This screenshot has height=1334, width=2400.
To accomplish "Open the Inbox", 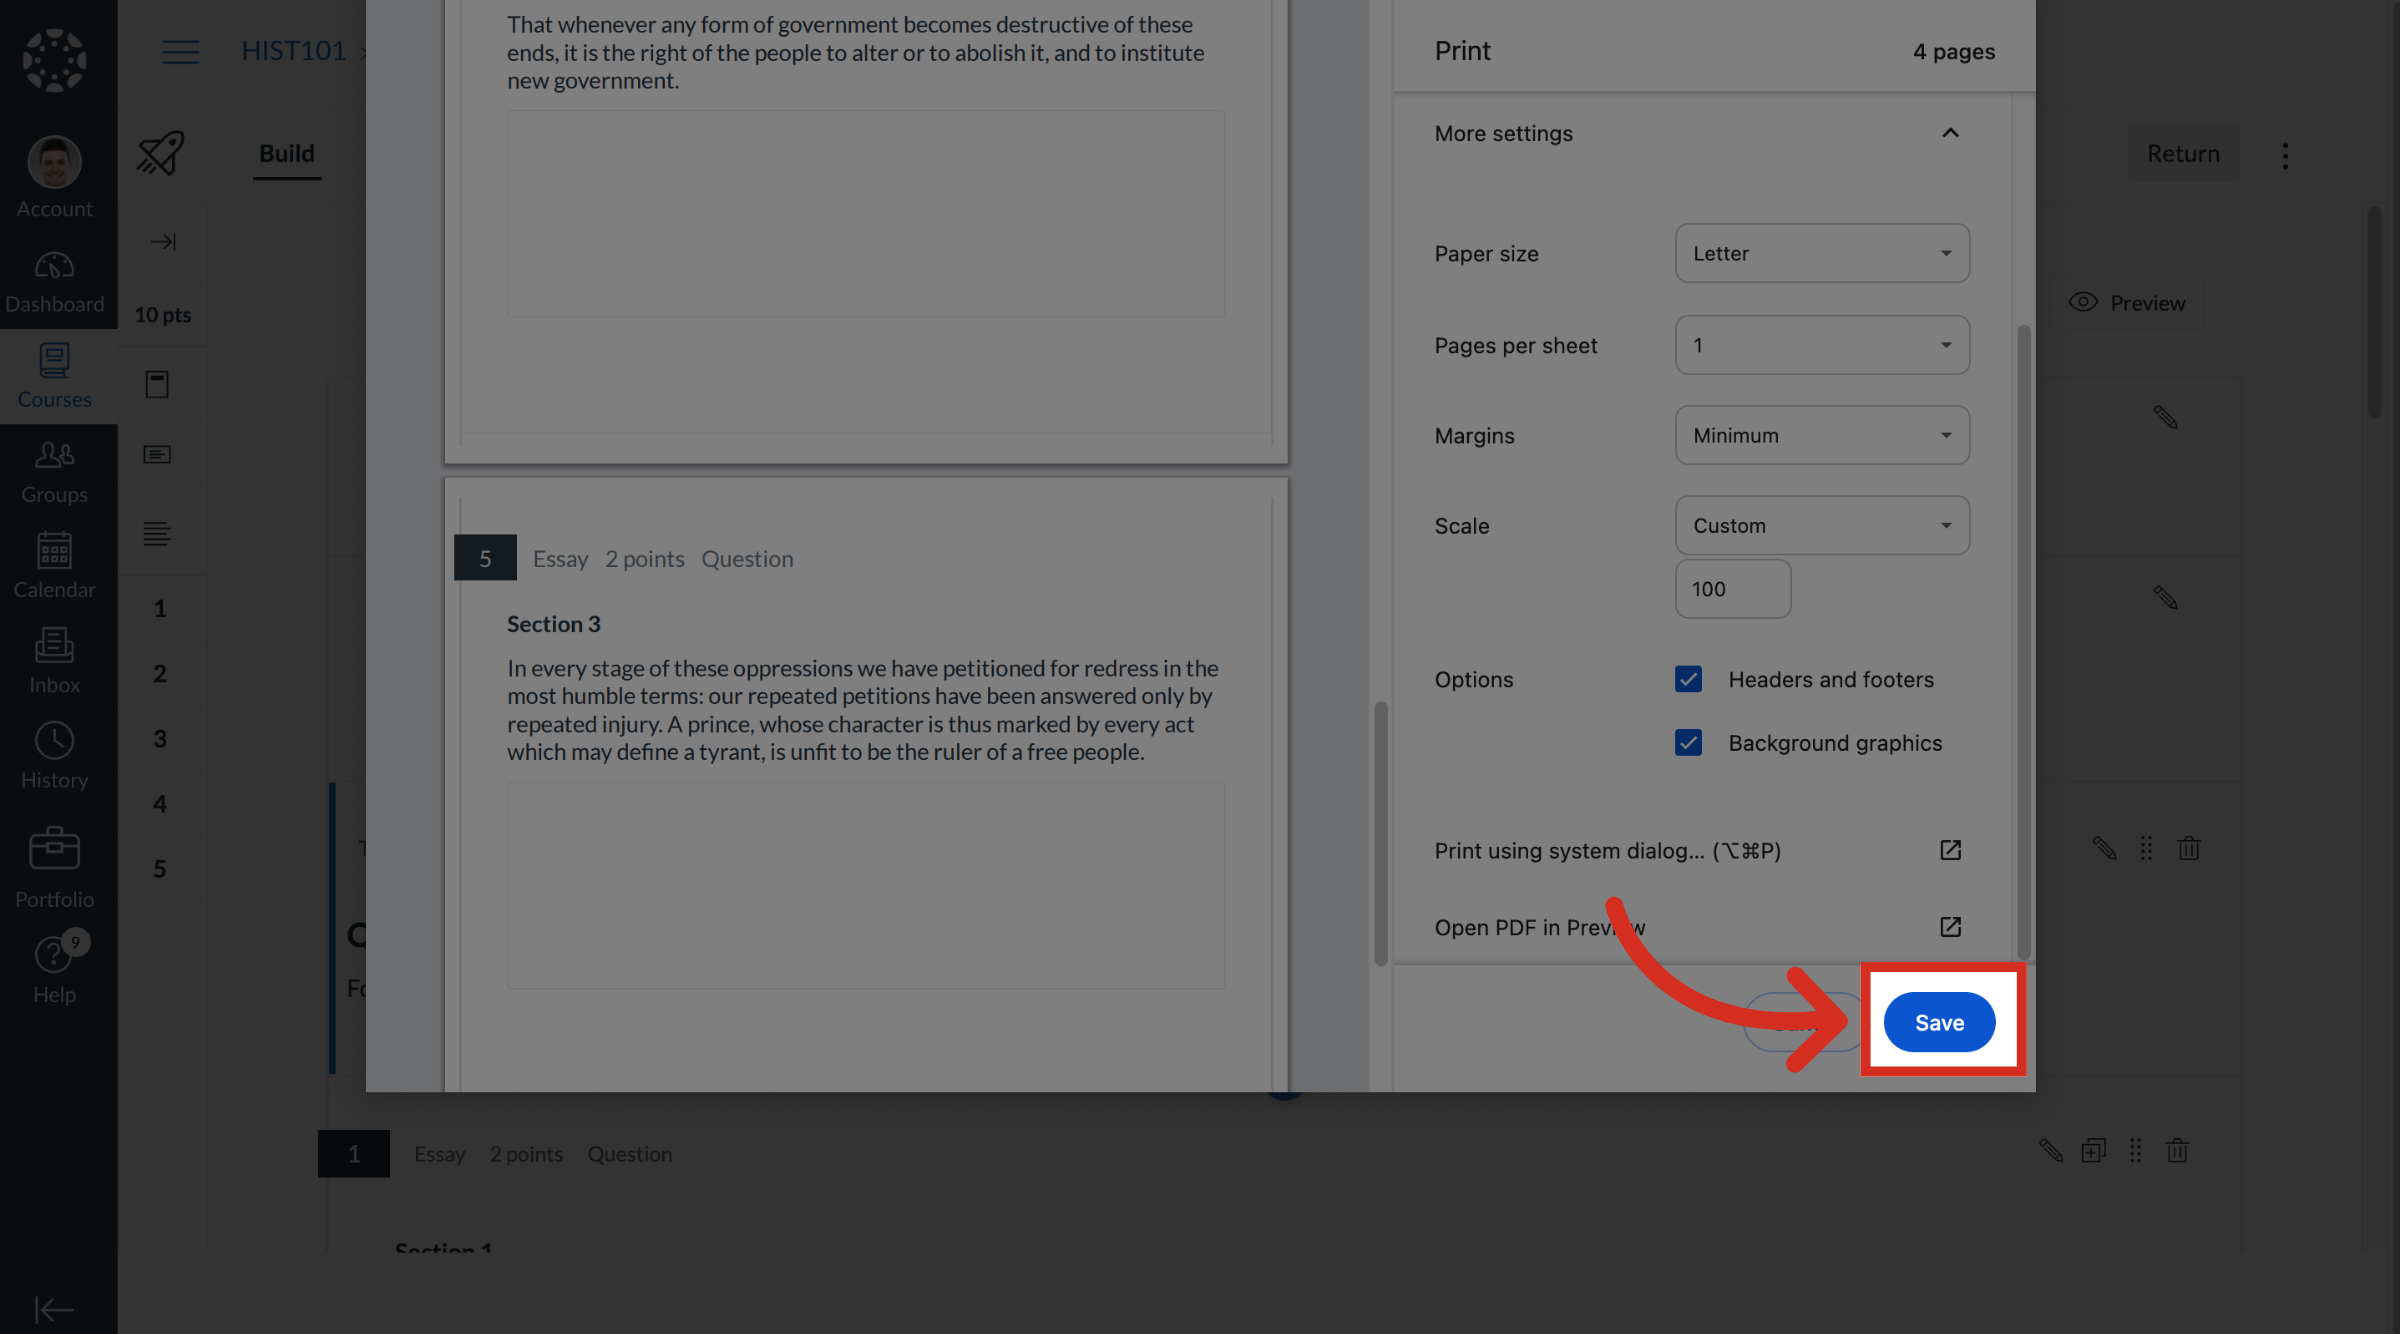I will (x=54, y=662).
